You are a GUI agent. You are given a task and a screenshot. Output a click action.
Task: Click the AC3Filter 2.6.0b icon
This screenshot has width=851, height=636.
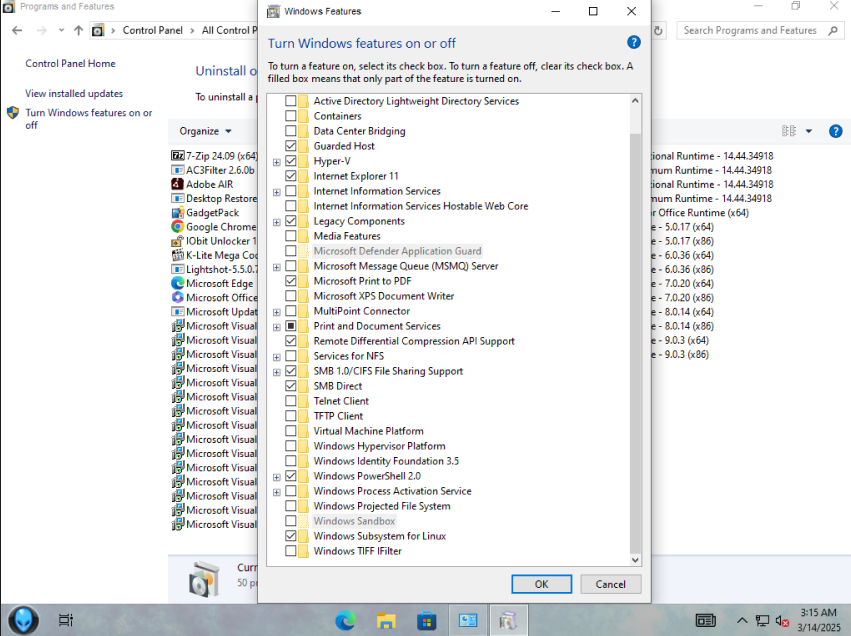[x=177, y=170]
